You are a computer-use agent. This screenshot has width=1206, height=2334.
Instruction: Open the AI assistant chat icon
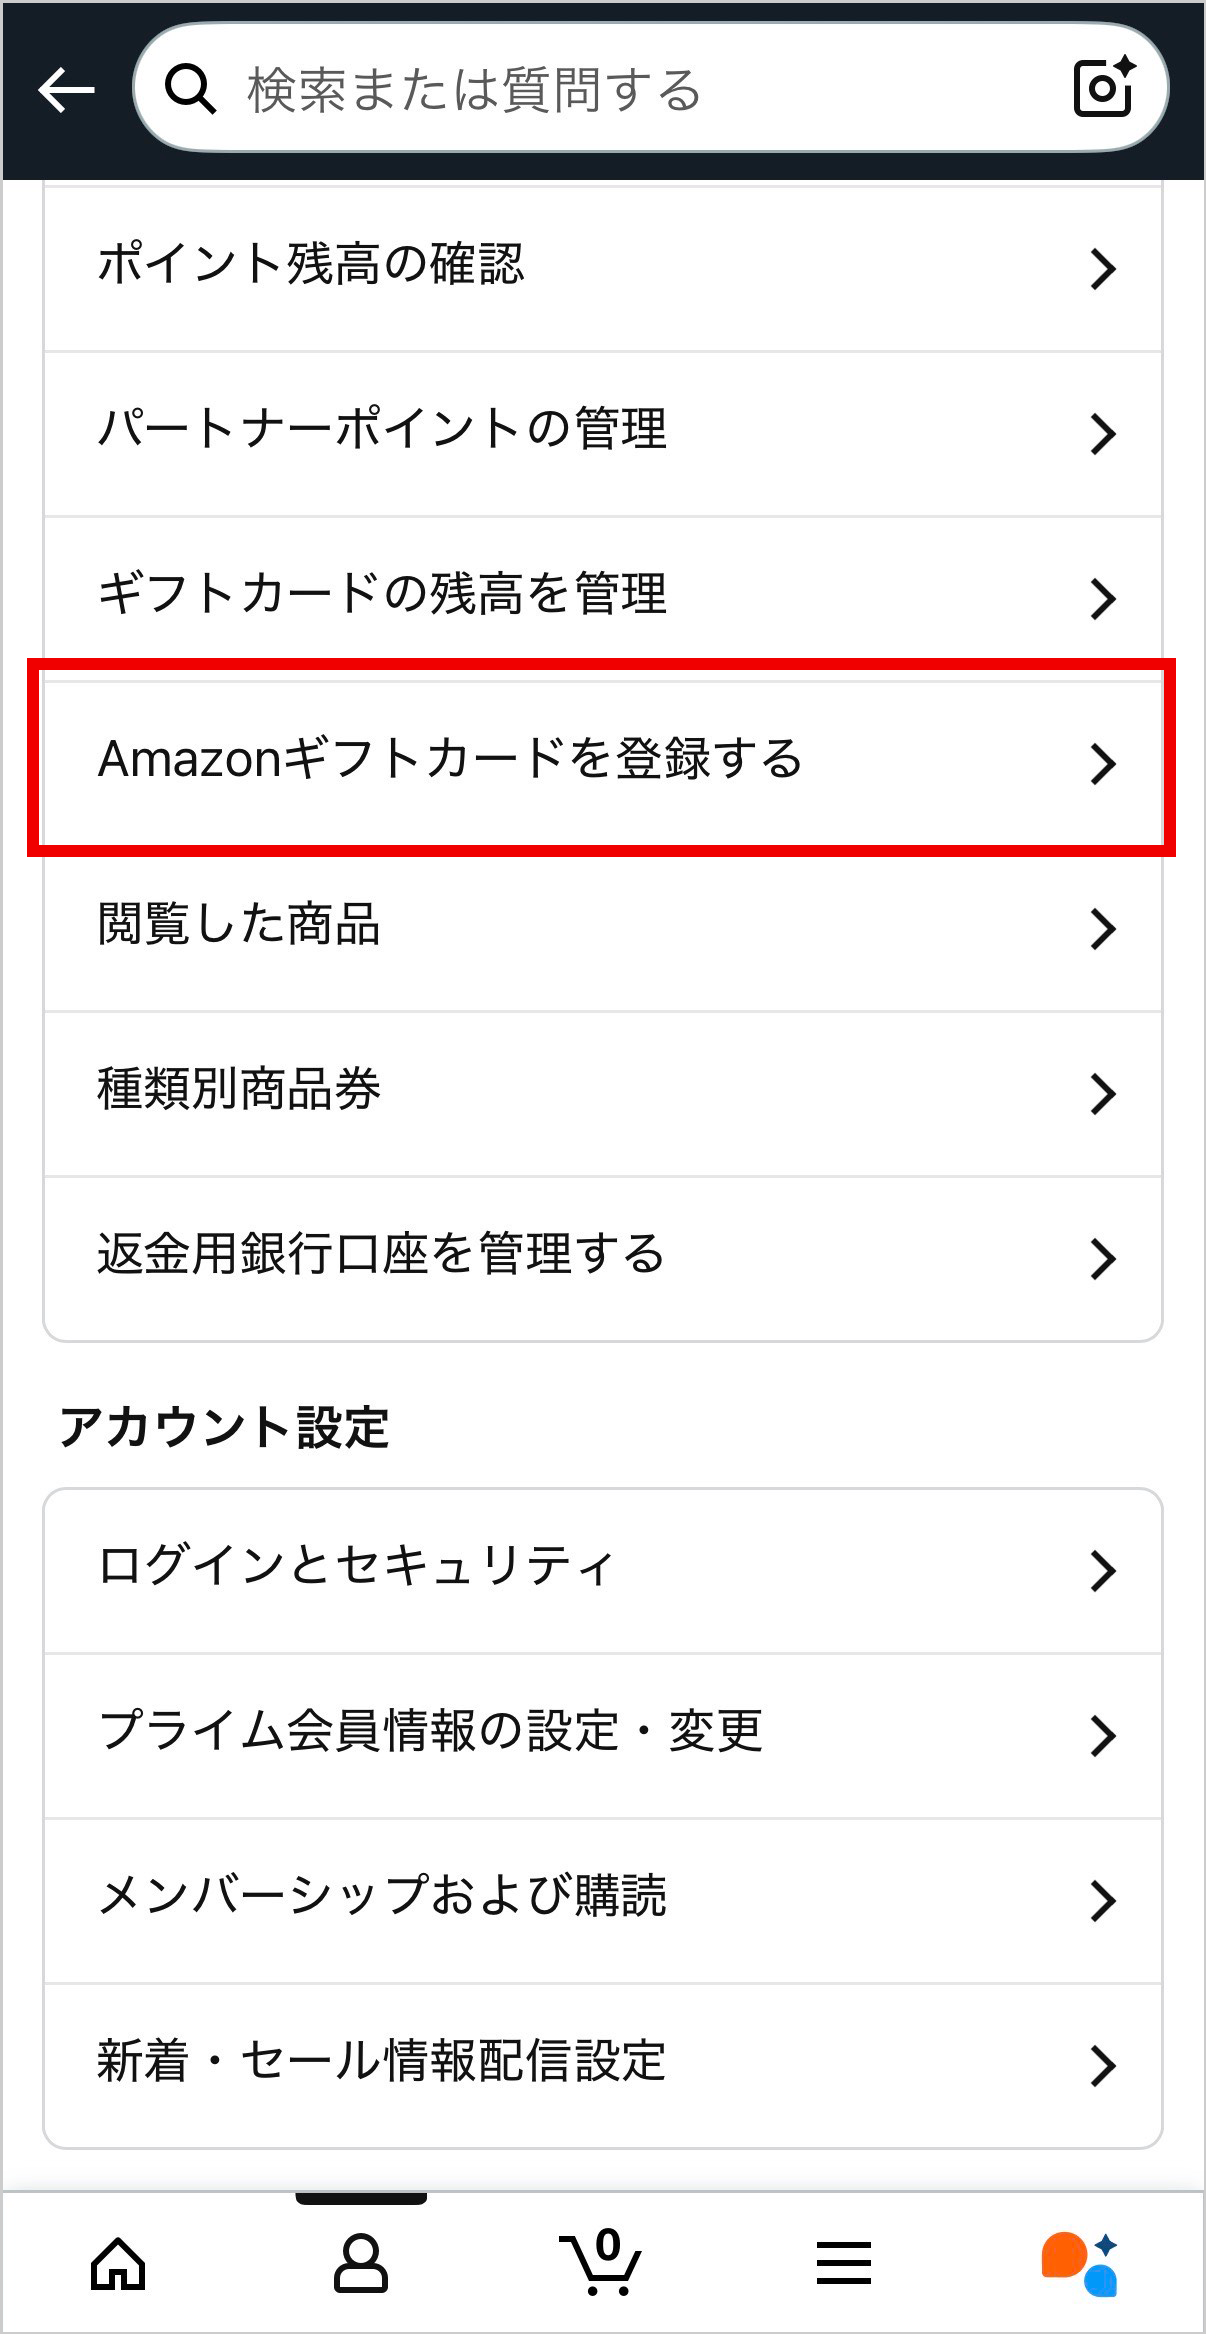(1080, 2264)
